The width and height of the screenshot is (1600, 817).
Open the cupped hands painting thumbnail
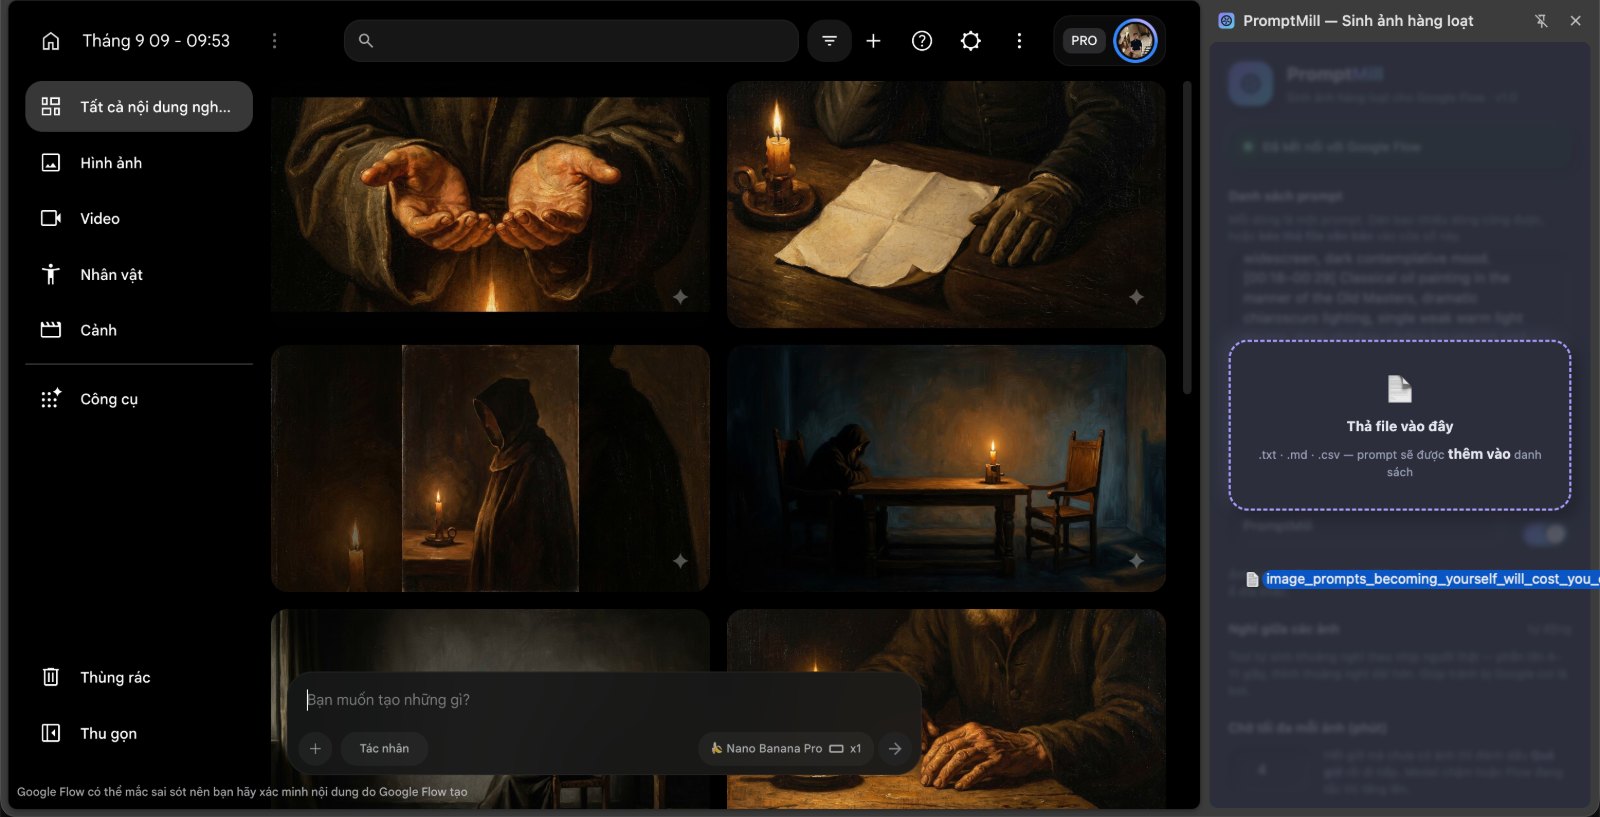pyautogui.click(x=490, y=204)
